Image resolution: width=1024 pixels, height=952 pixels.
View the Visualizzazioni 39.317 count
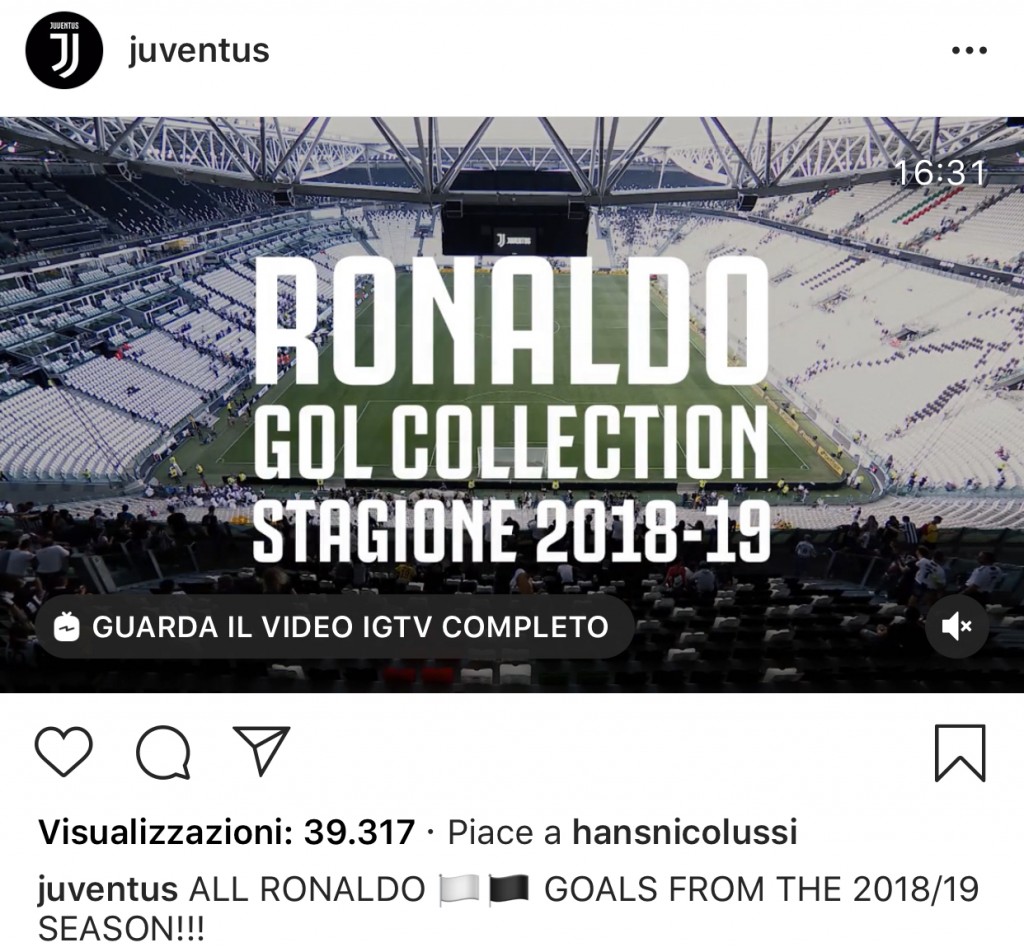(226, 832)
